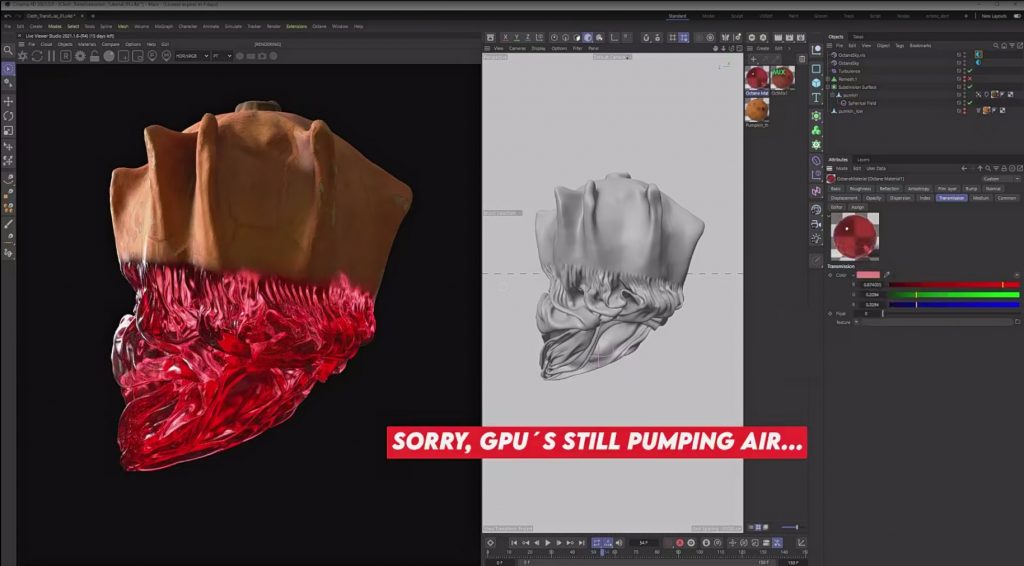Play the animation forward in timeline

point(548,542)
